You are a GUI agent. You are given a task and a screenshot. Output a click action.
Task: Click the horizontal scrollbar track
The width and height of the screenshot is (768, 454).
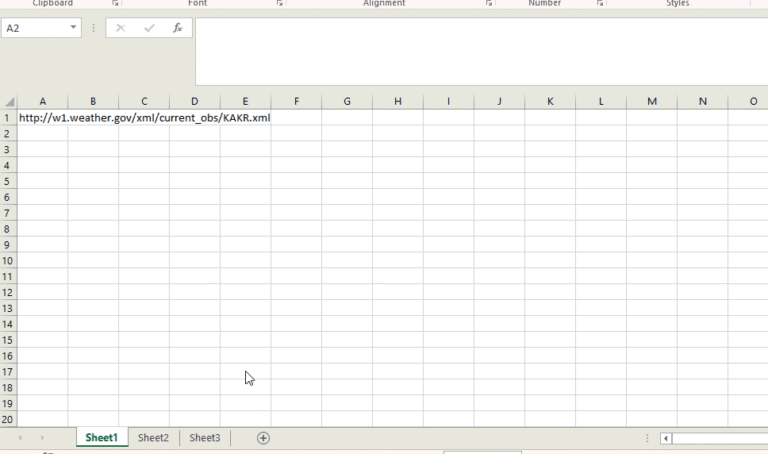720,438
